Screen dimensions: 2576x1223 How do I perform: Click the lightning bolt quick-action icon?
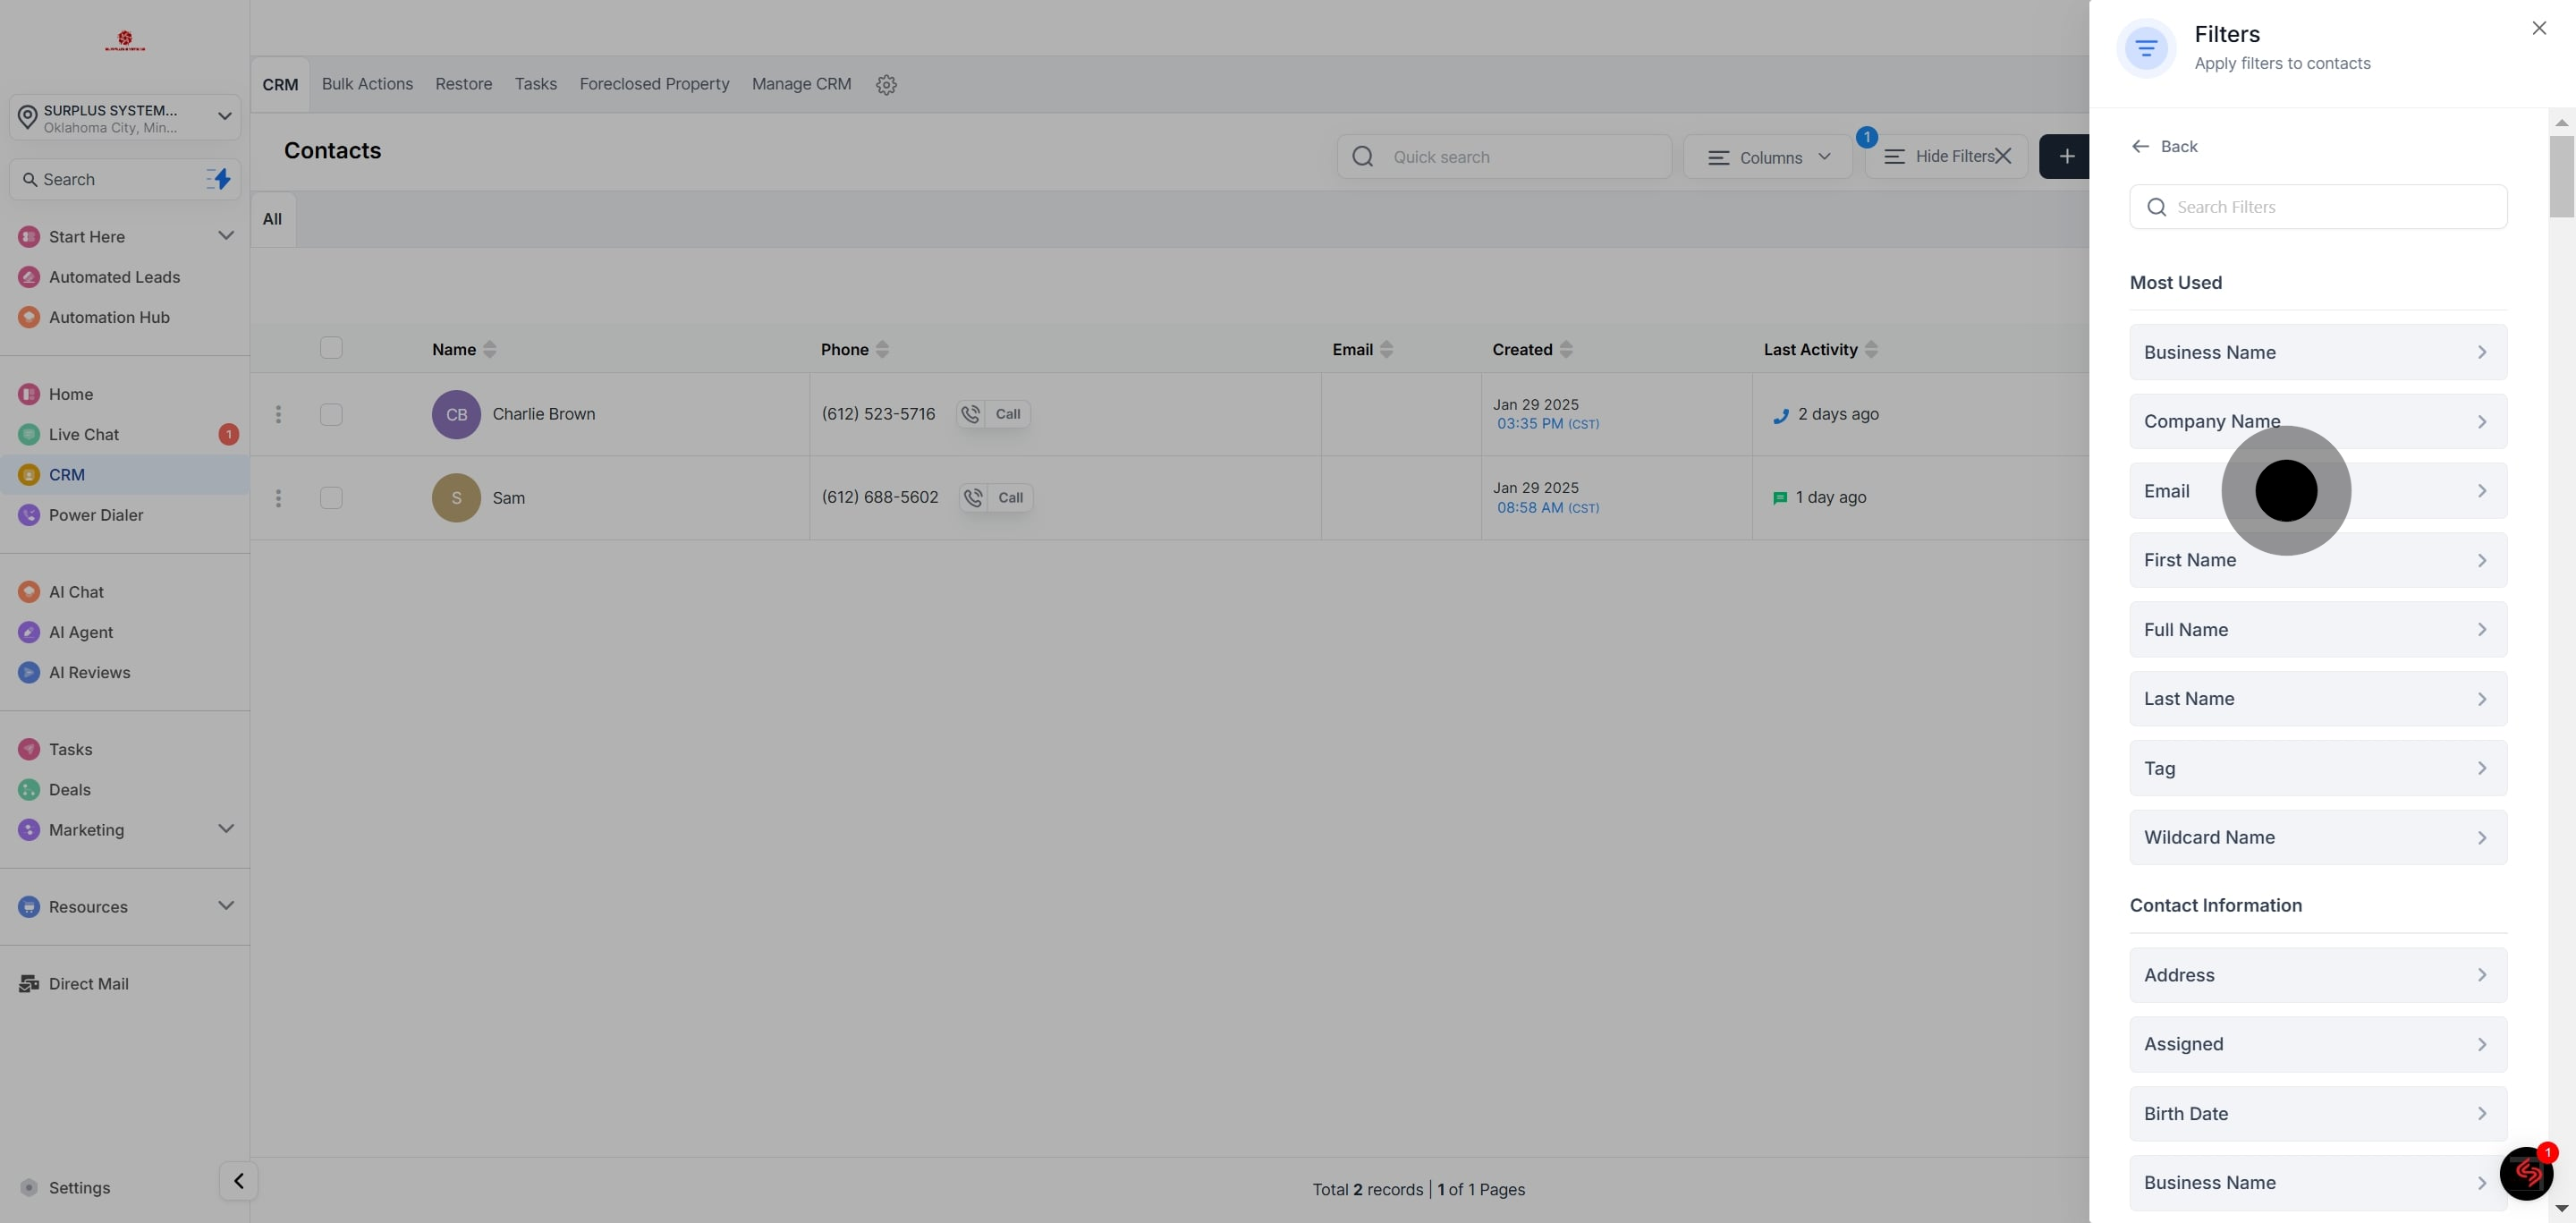point(219,179)
